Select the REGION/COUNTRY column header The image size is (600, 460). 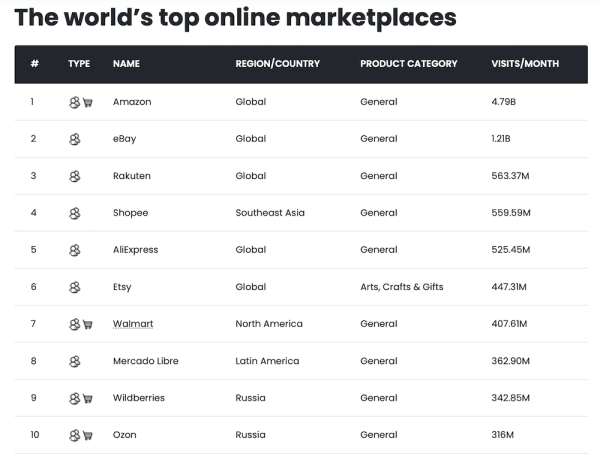pos(277,64)
